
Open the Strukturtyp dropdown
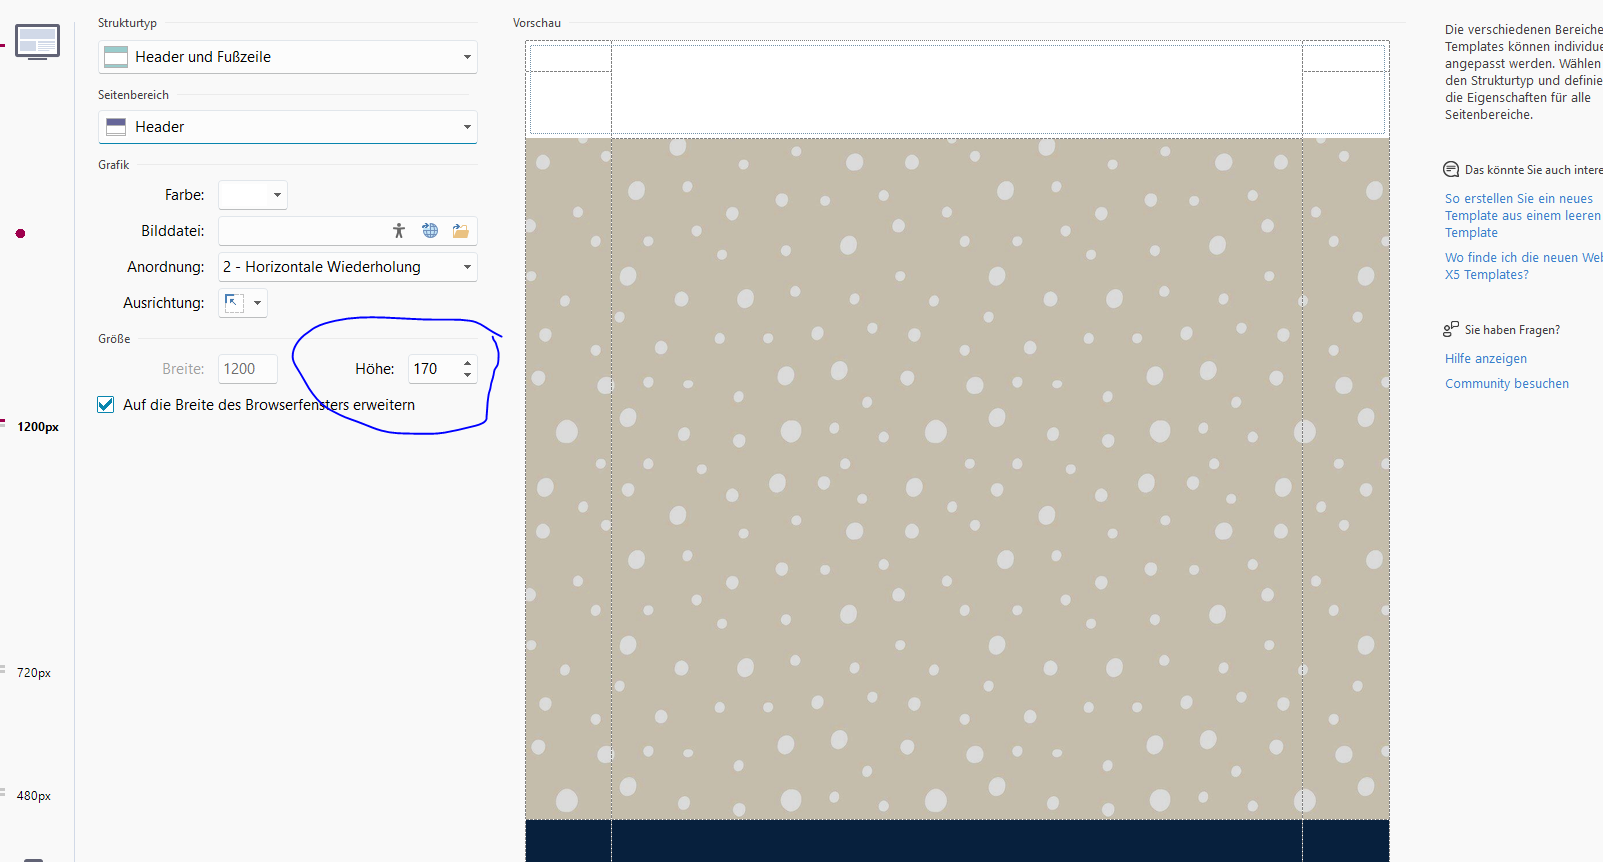tap(287, 57)
